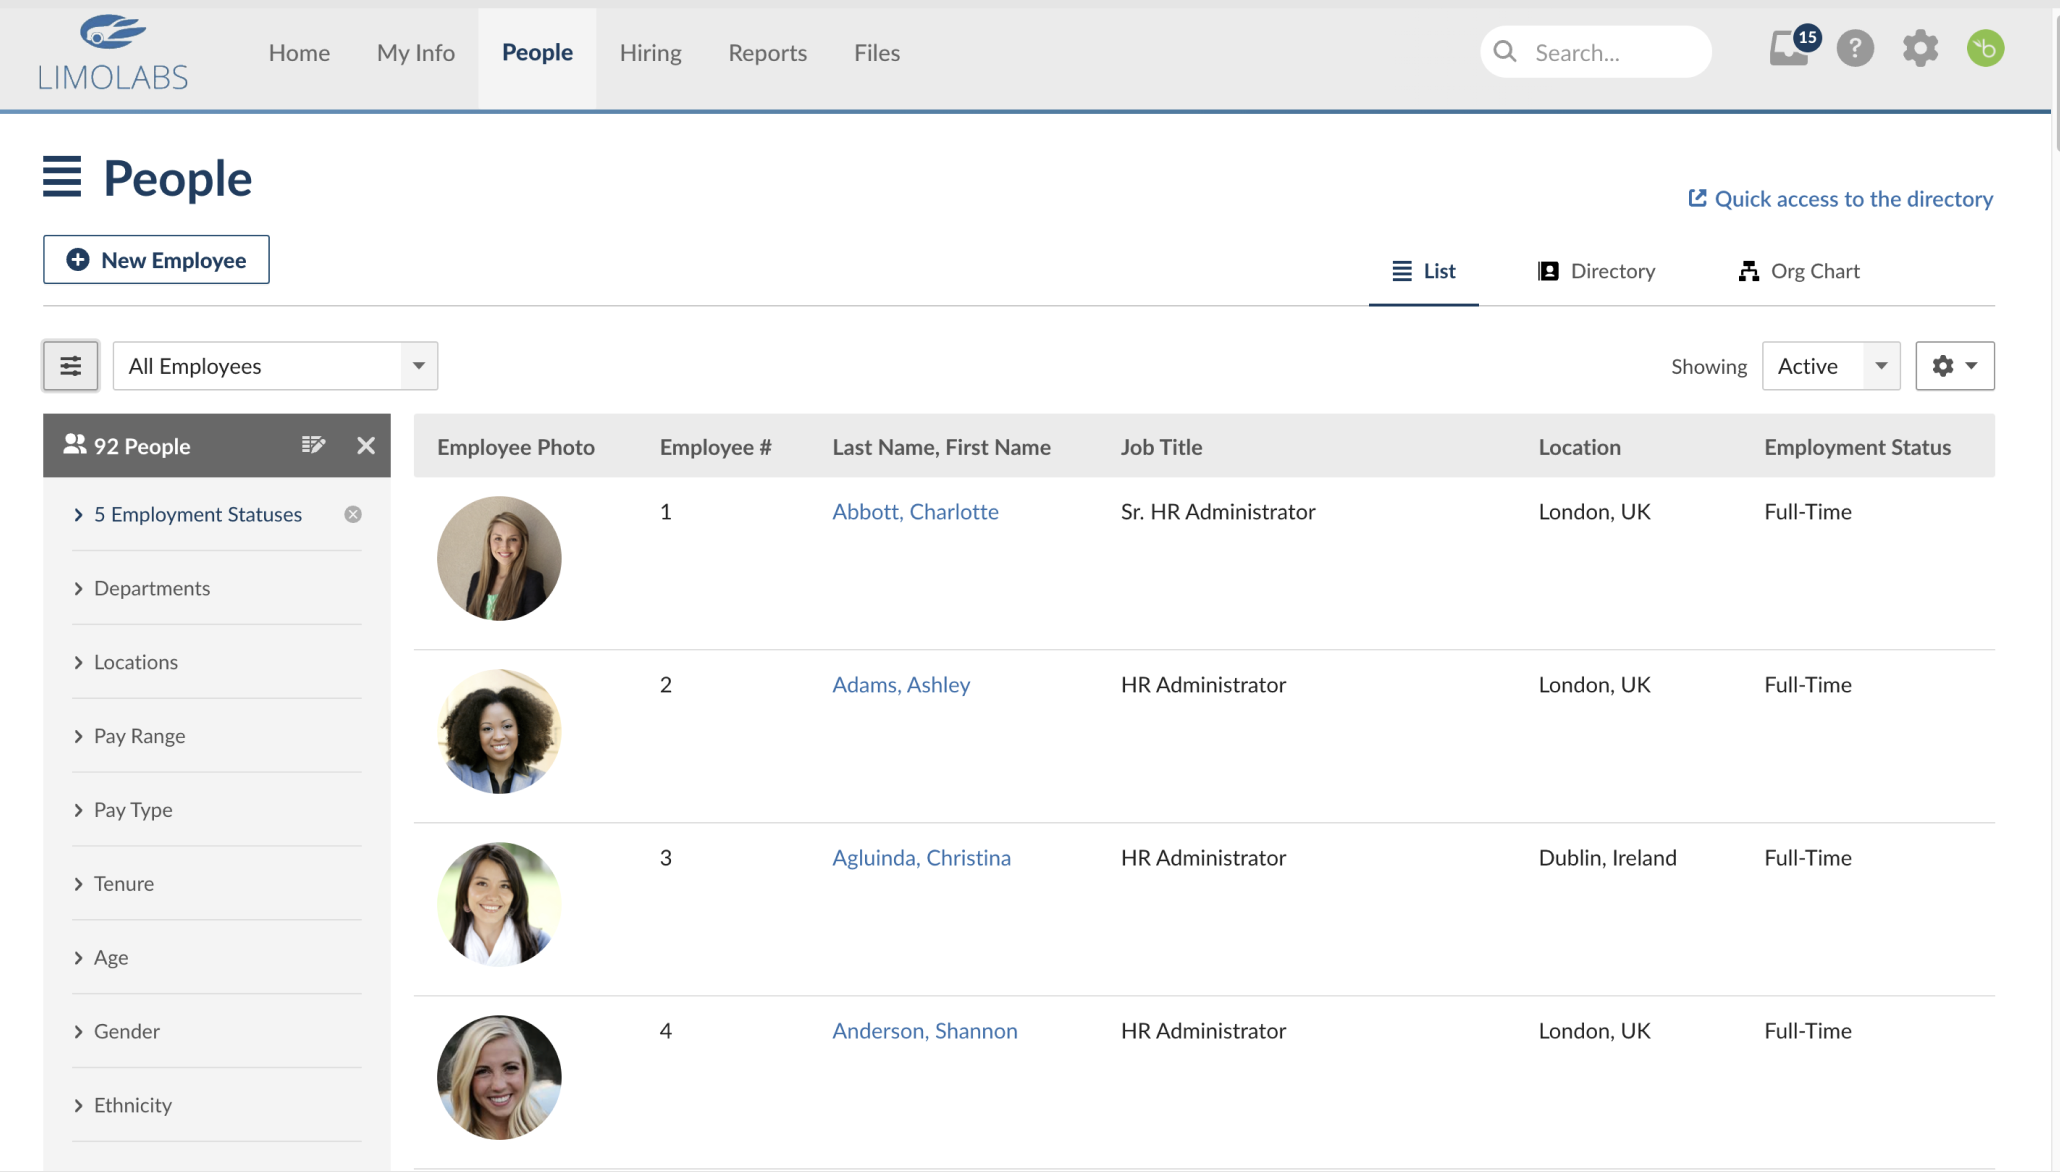Image resolution: width=2060 pixels, height=1172 pixels.
Task: Open the settings gear in header
Action: click(x=1920, y=49)
